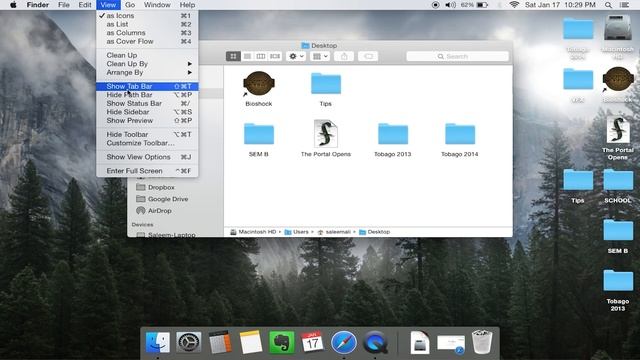Select the SEM B folder in Finder window

pos(259,139)
